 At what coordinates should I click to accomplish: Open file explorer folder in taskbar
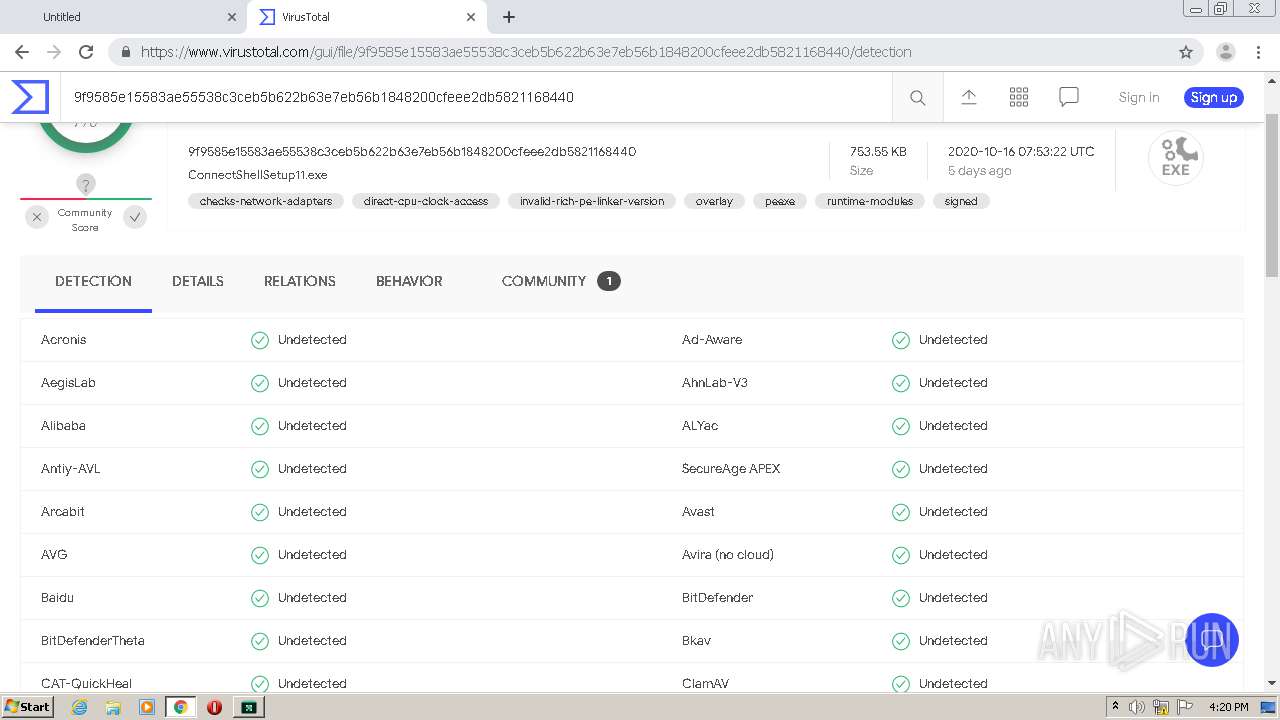click(113, 707)
